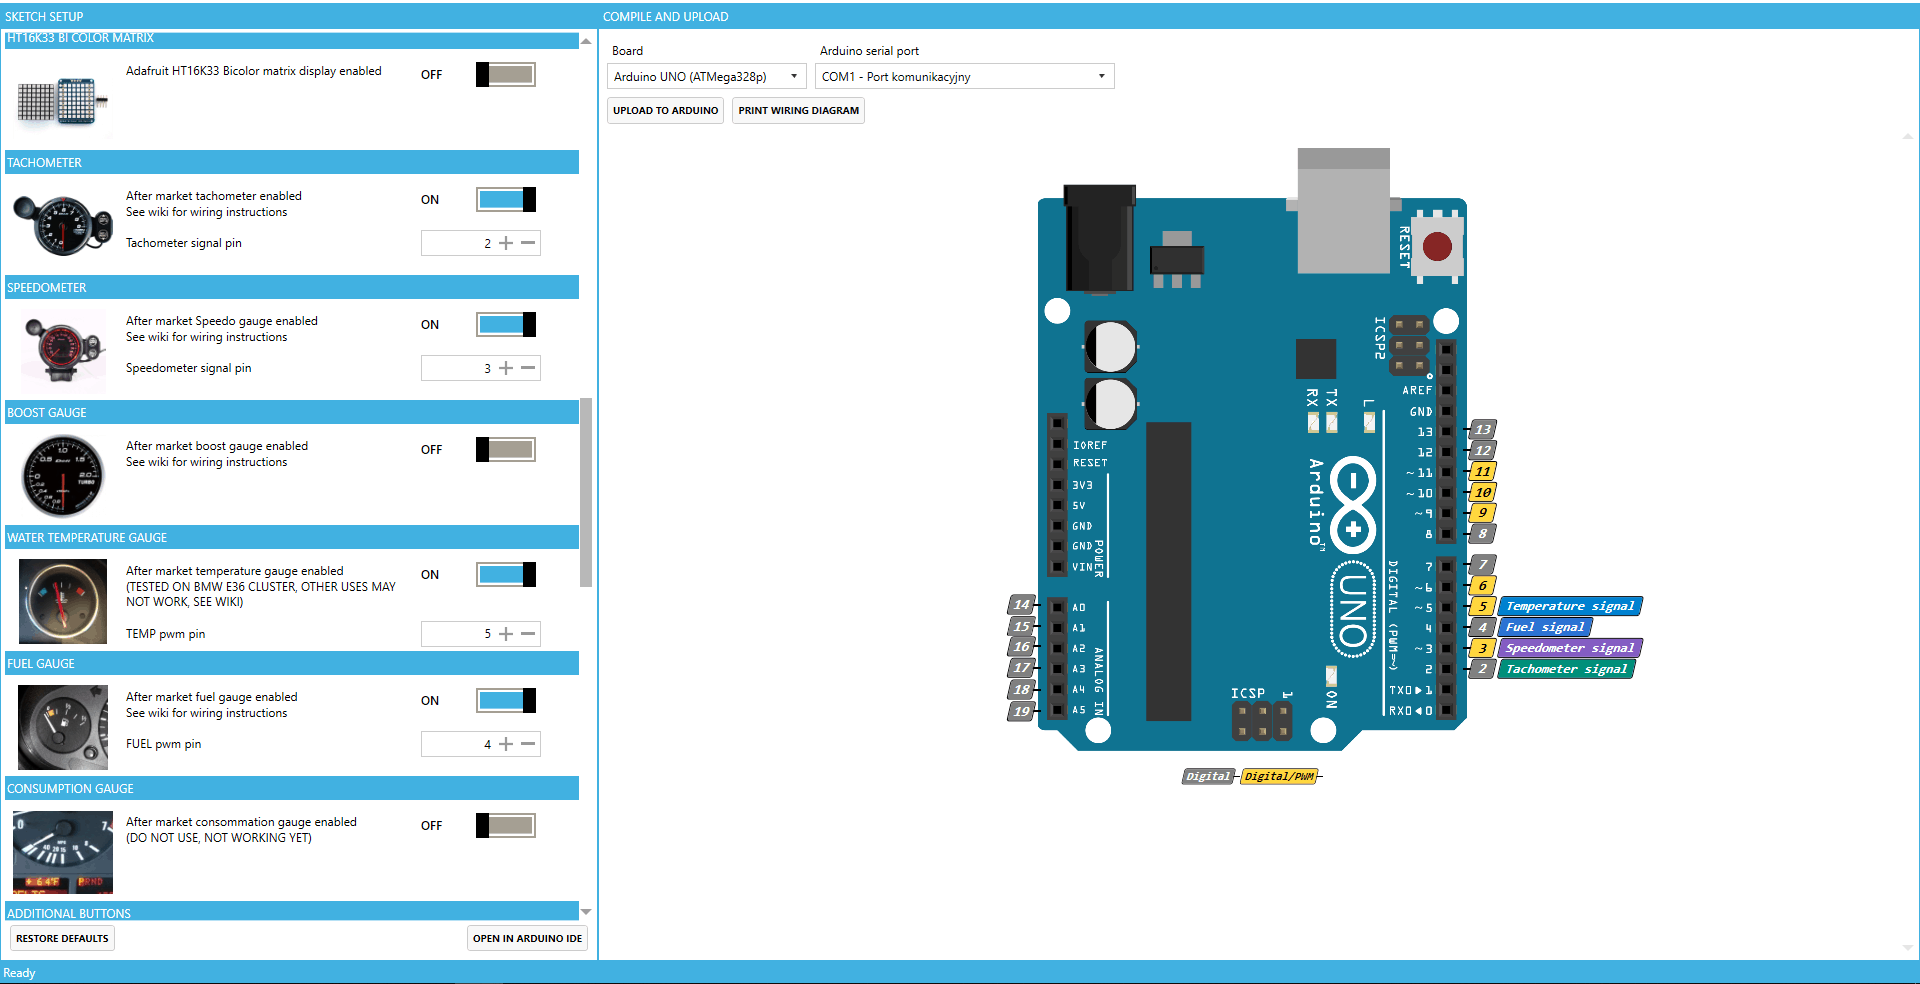
Task: Click pin 7 tag on the Arduino diagram
Action: [1483, 565]
